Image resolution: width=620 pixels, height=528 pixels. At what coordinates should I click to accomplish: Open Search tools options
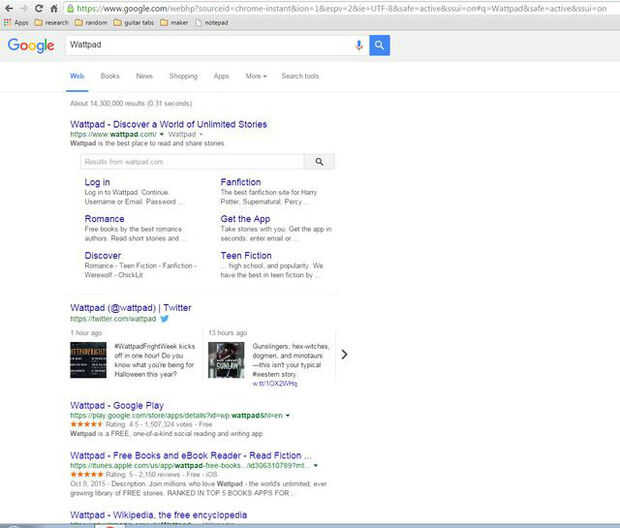pyautogui.click(x=300, y=76)
